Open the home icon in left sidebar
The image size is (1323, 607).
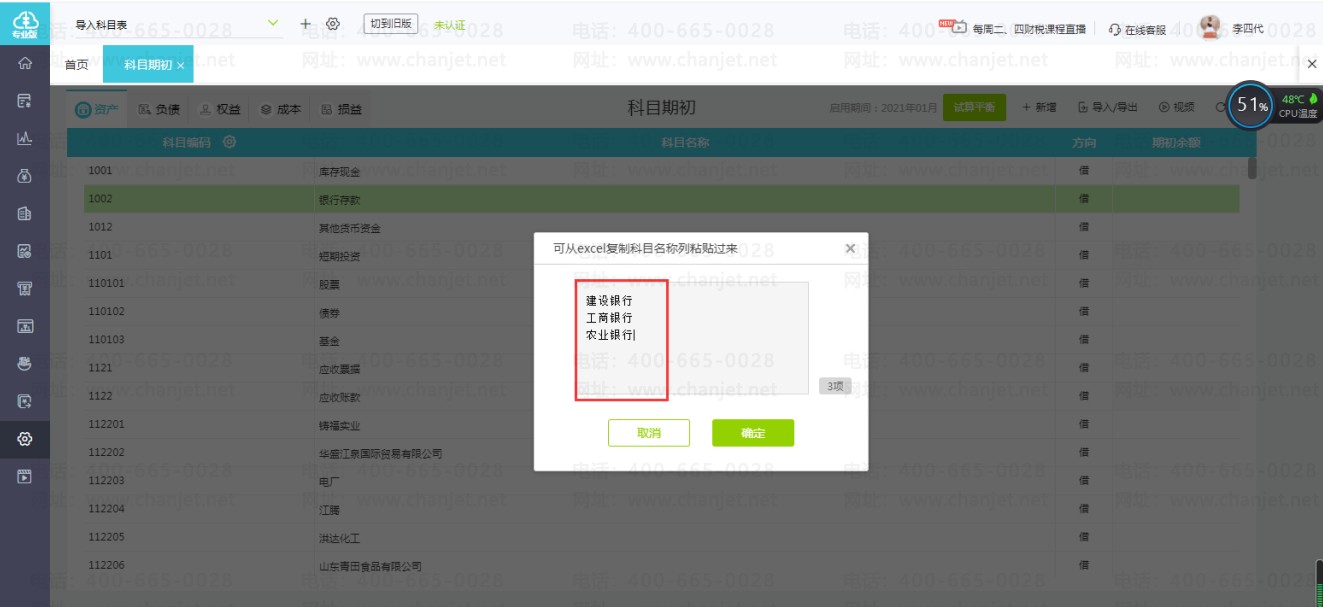pos(25,64)
